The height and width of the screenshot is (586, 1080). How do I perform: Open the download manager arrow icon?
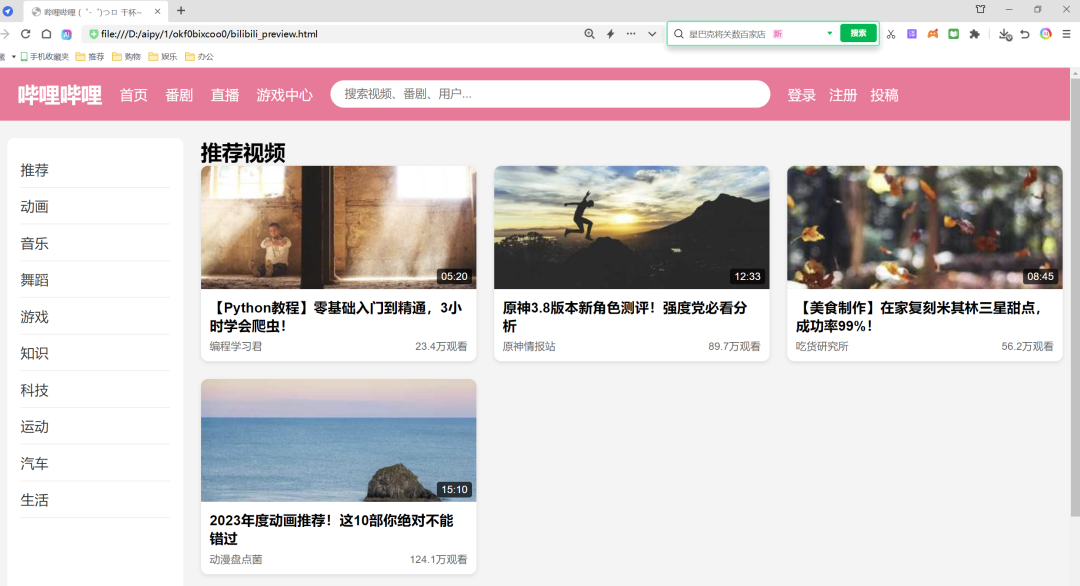pos(1004,33)
